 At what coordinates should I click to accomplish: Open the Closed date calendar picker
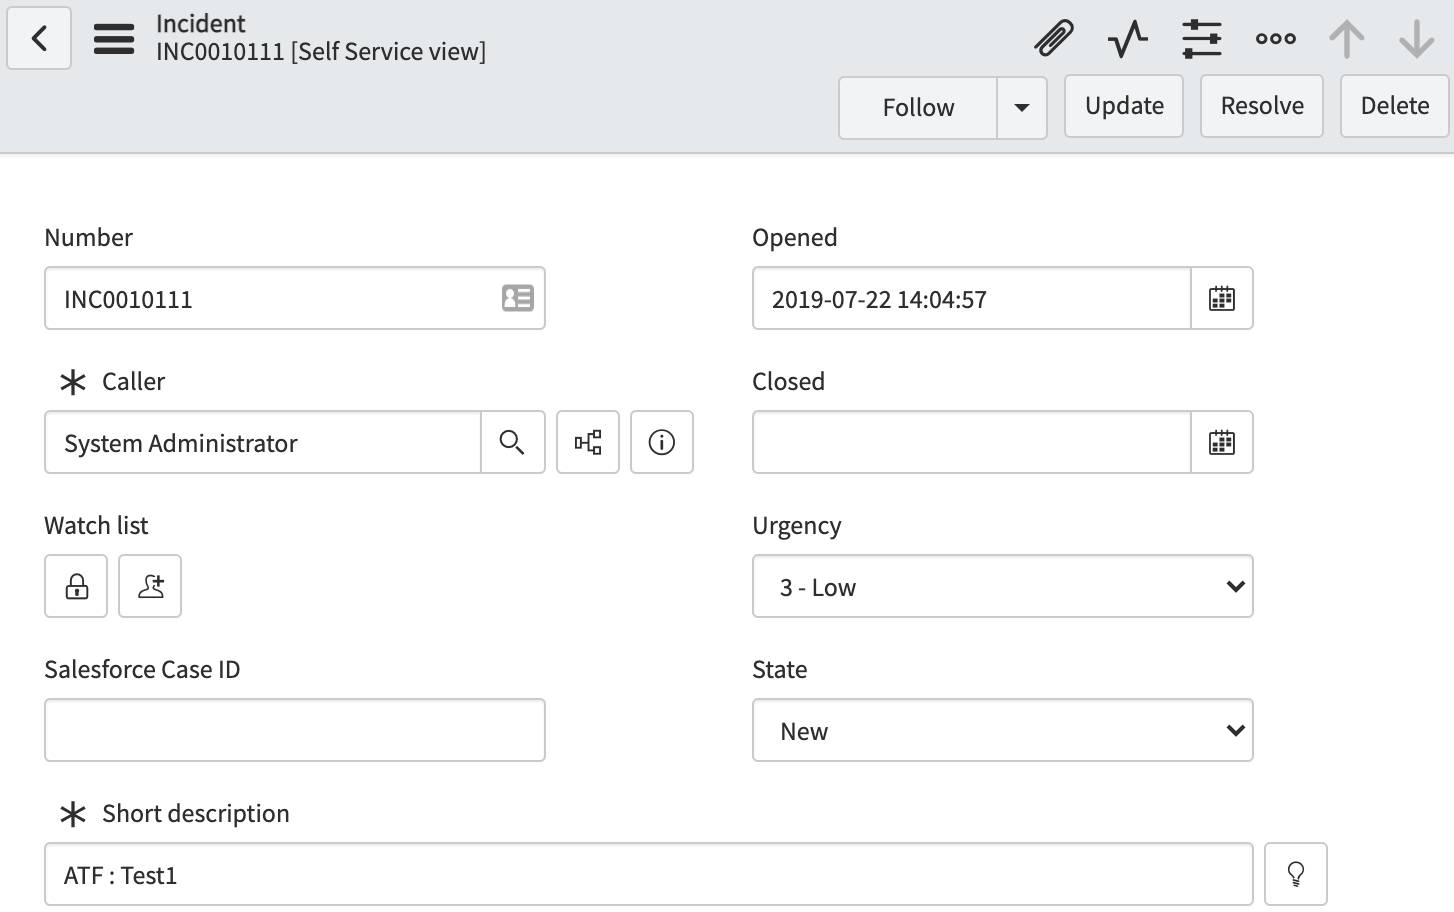click(1222, 442)
